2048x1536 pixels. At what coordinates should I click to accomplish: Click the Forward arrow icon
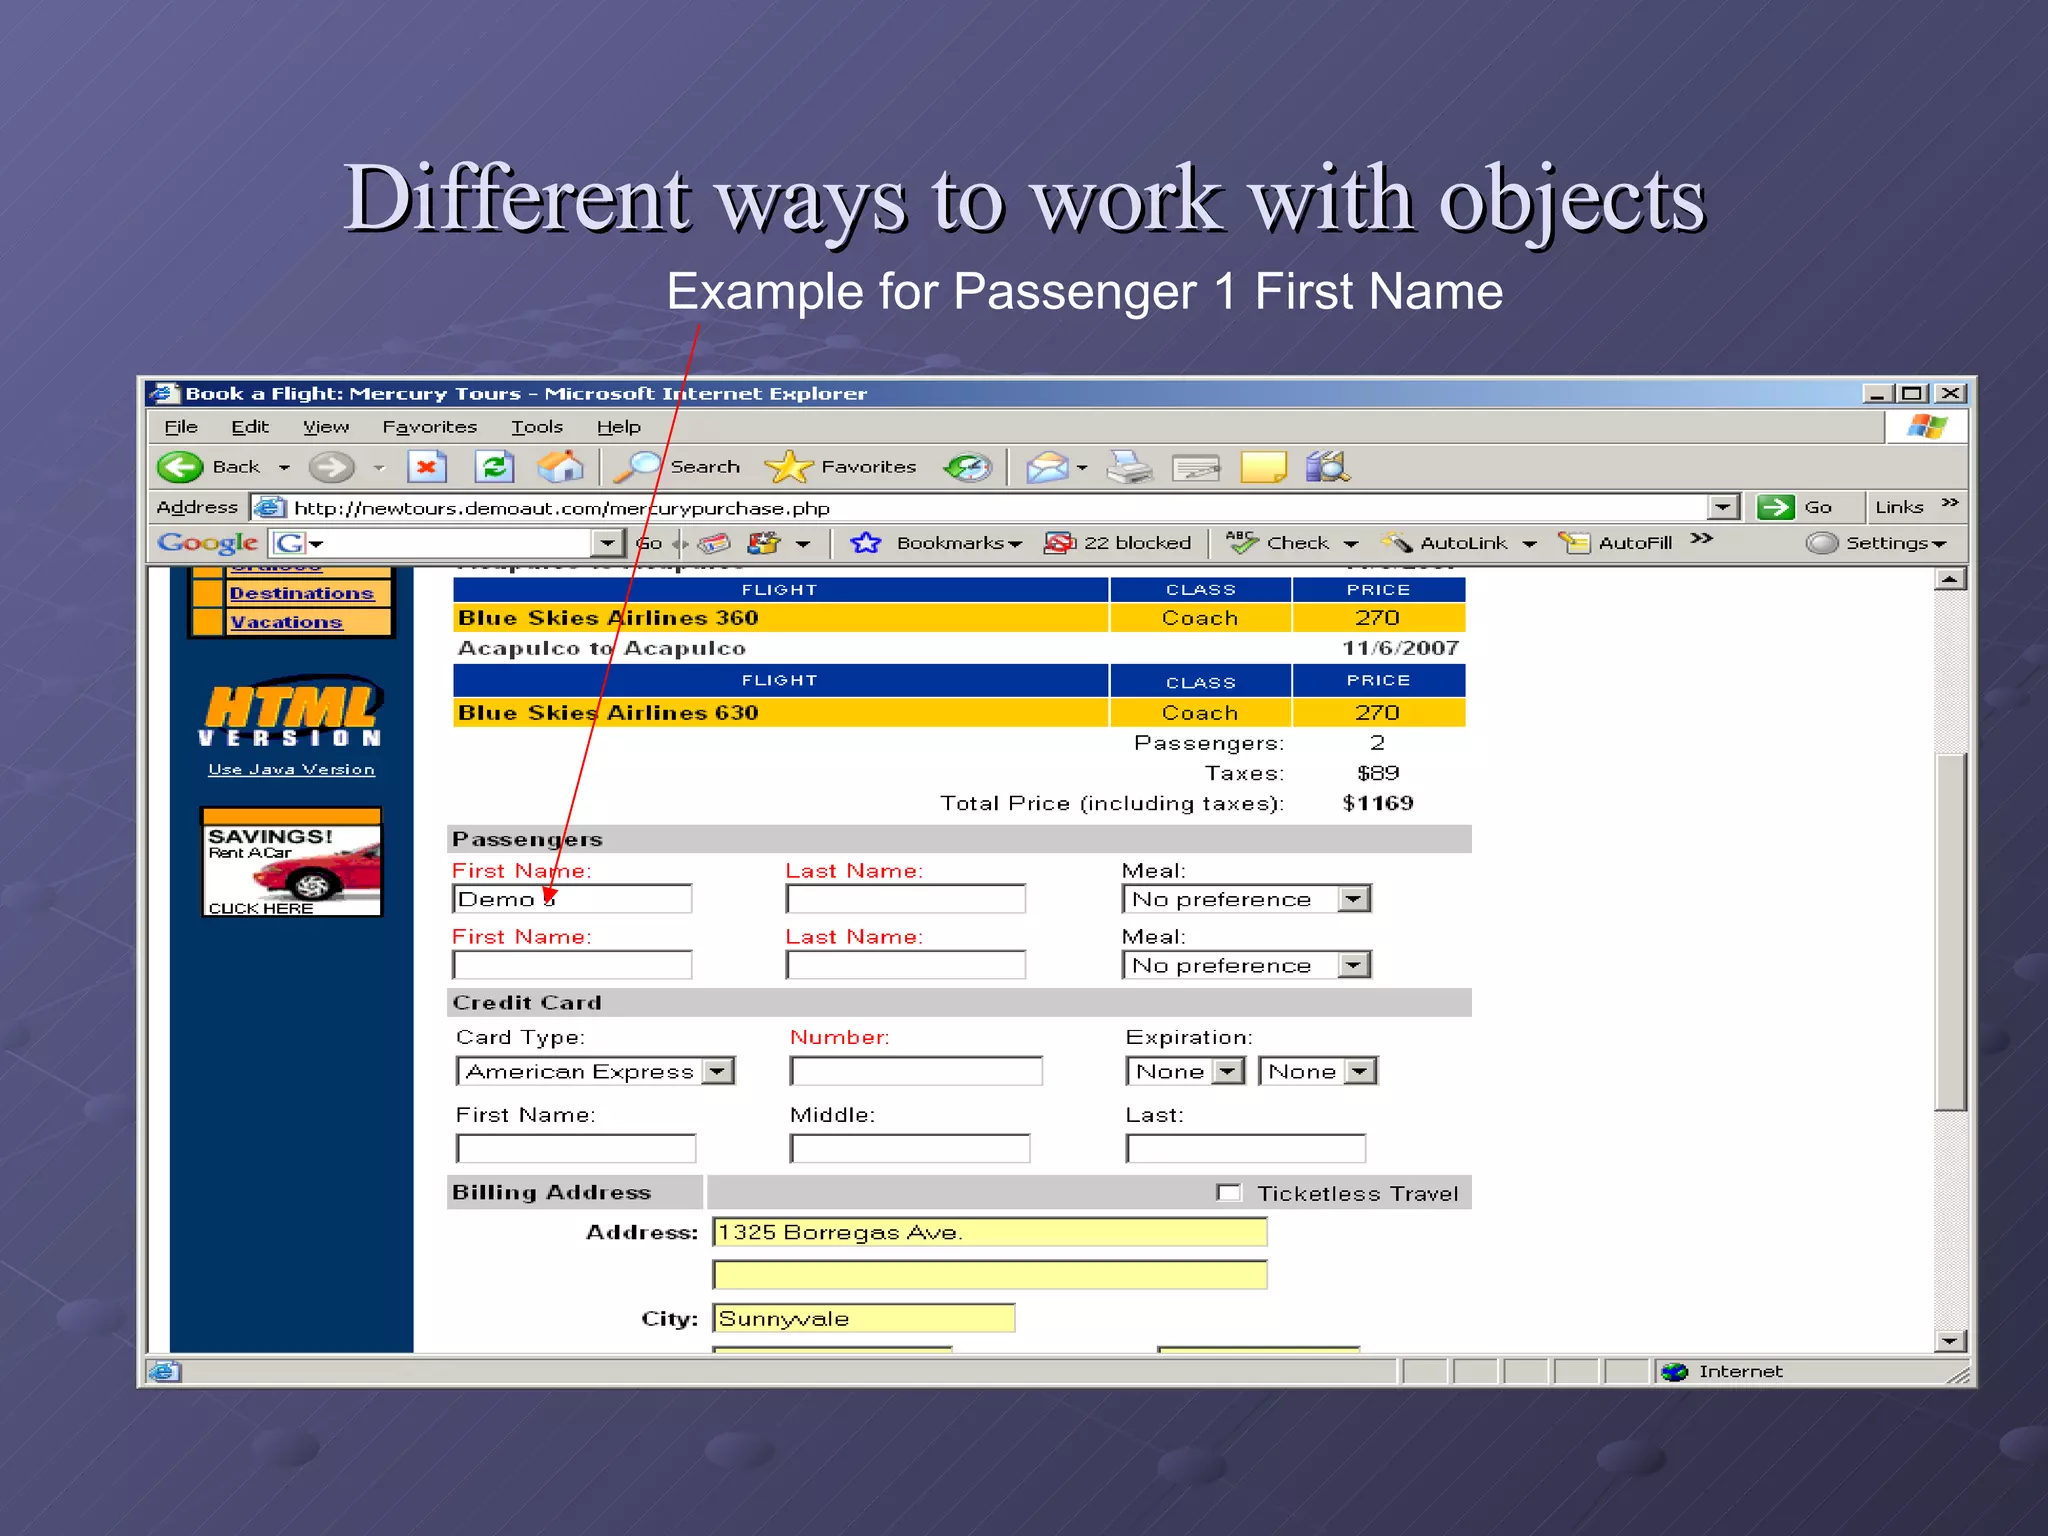(331, 467)
